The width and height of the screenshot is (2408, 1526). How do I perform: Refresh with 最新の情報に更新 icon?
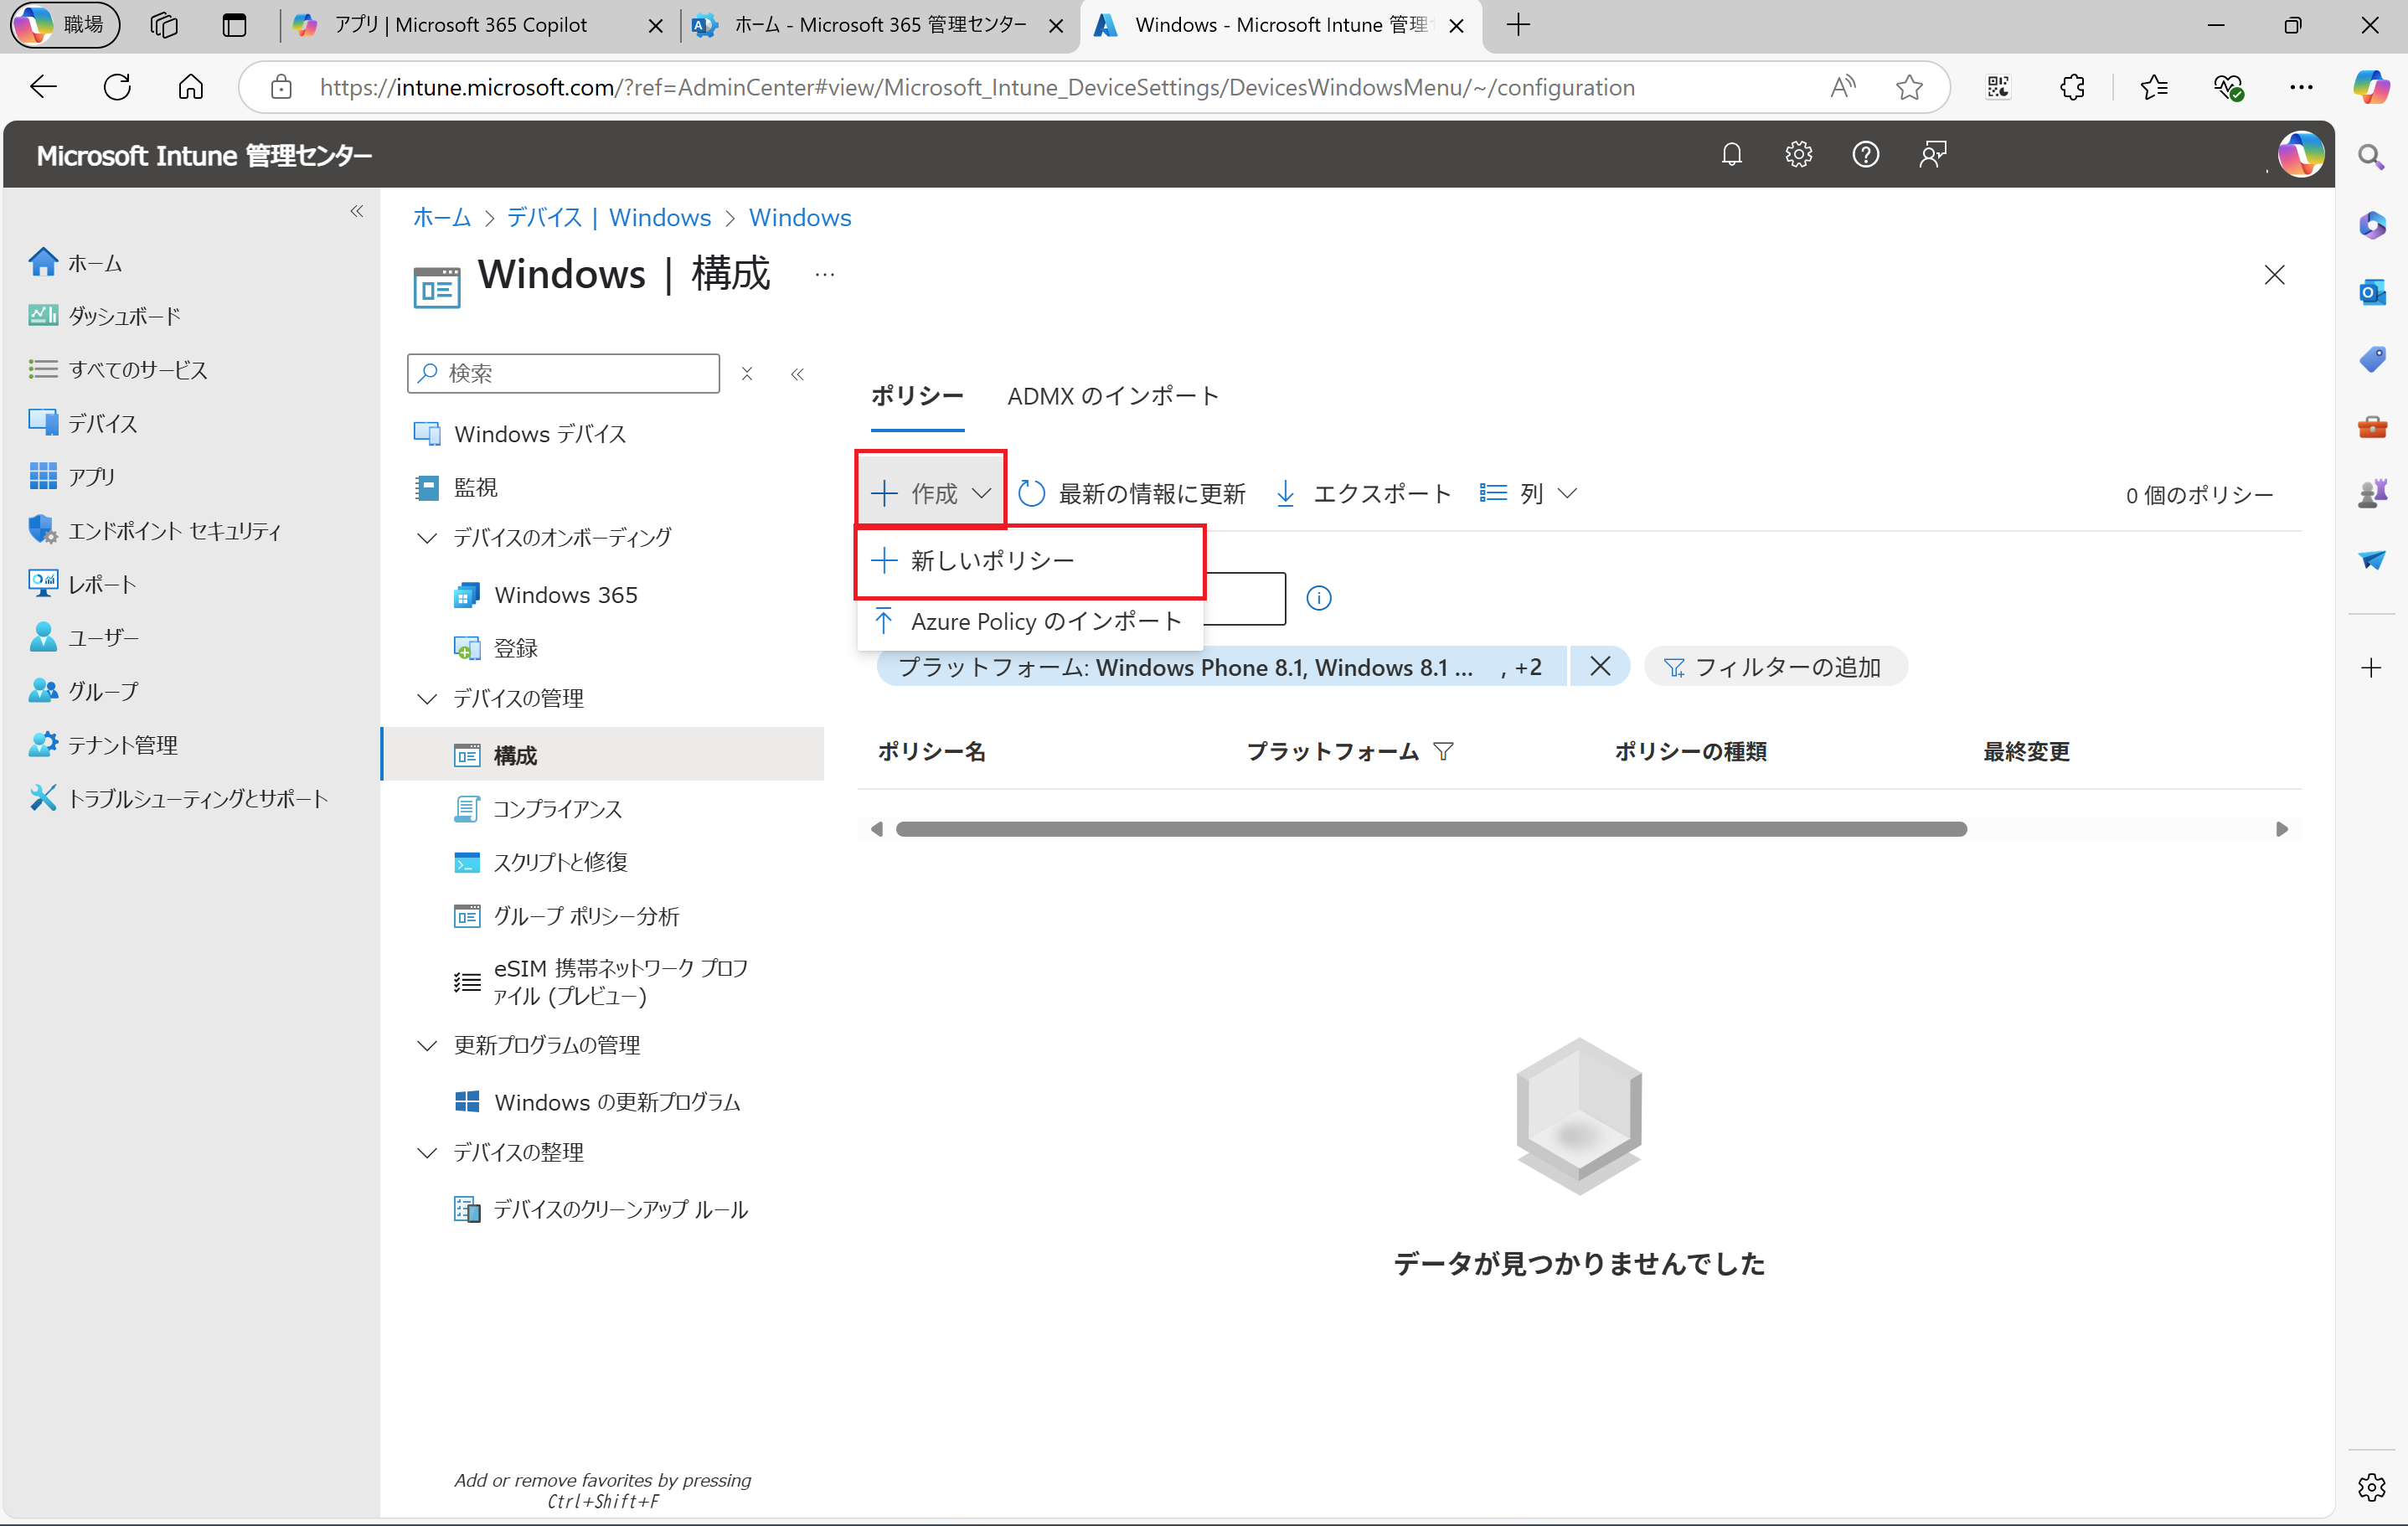point(1032,494)
